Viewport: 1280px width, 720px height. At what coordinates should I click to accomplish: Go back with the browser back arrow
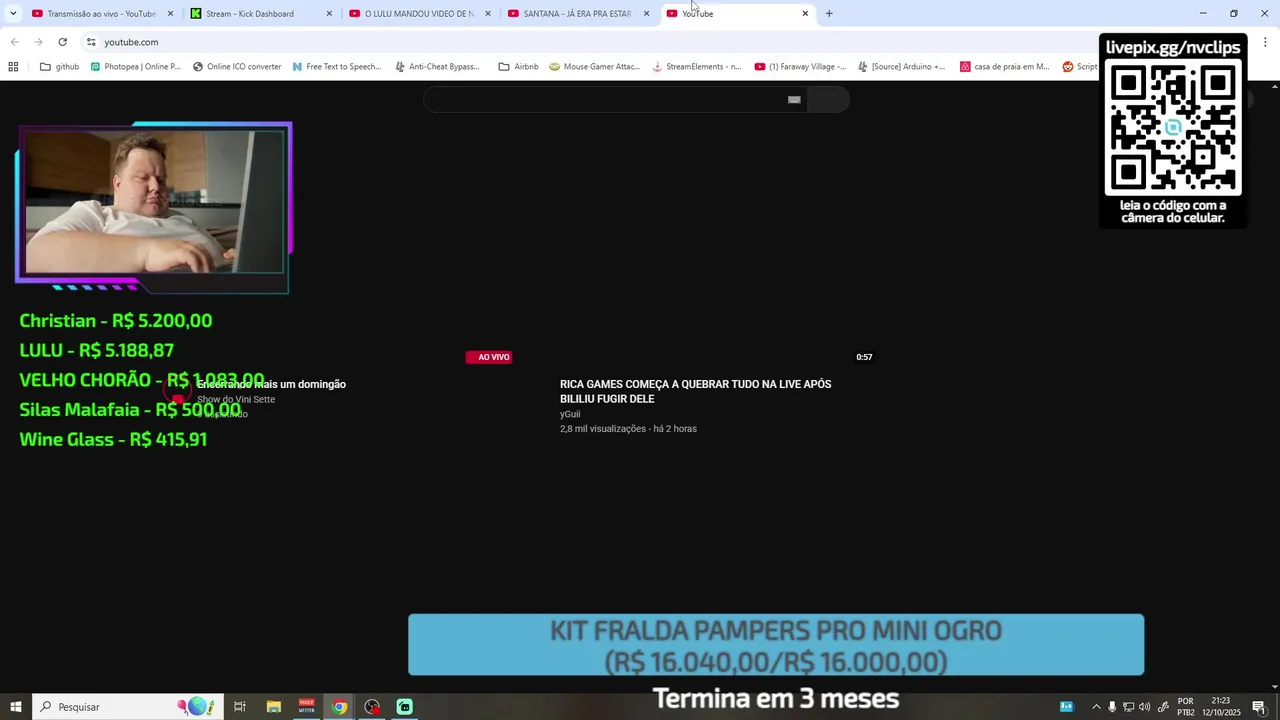coord(14,42)
